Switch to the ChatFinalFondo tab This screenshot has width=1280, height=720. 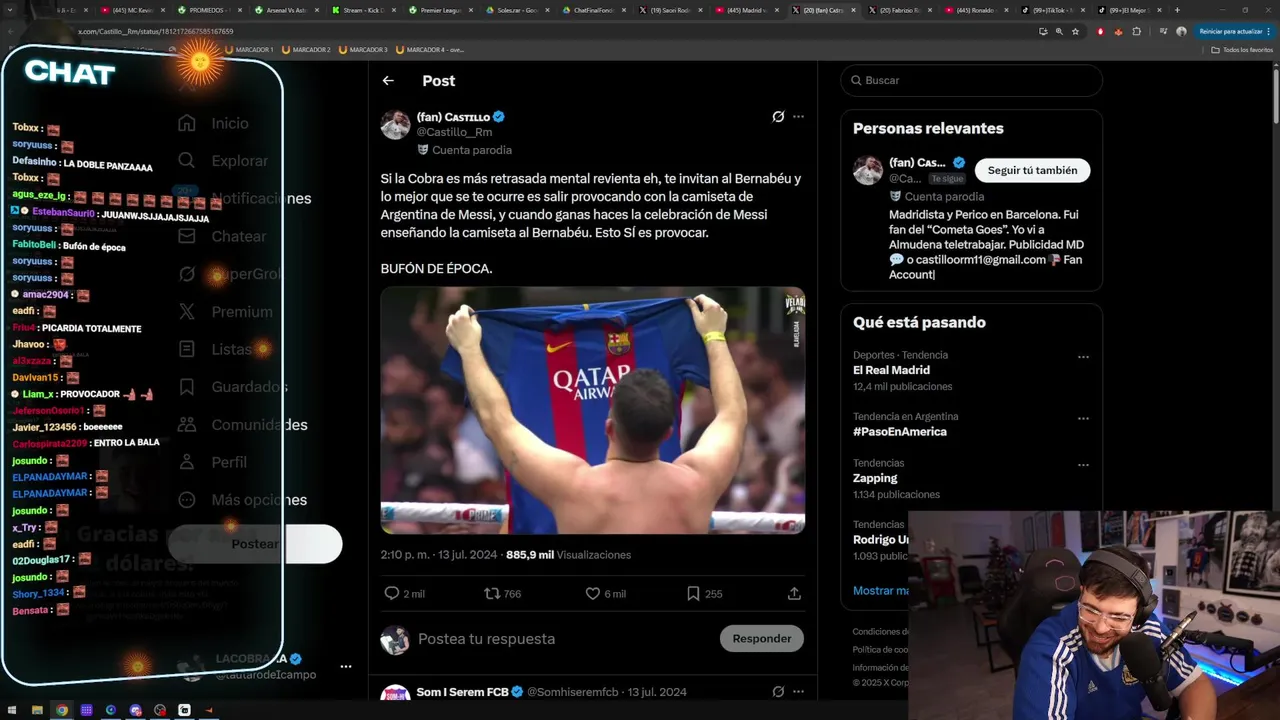[x=593, y=10]
